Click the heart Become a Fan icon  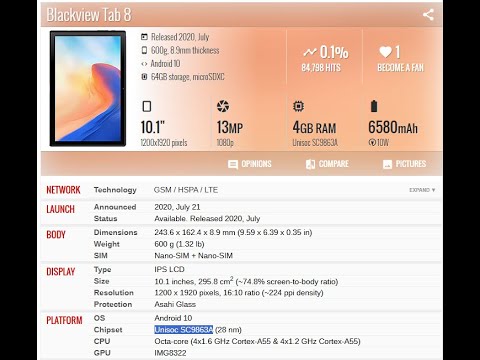[385, 52]
